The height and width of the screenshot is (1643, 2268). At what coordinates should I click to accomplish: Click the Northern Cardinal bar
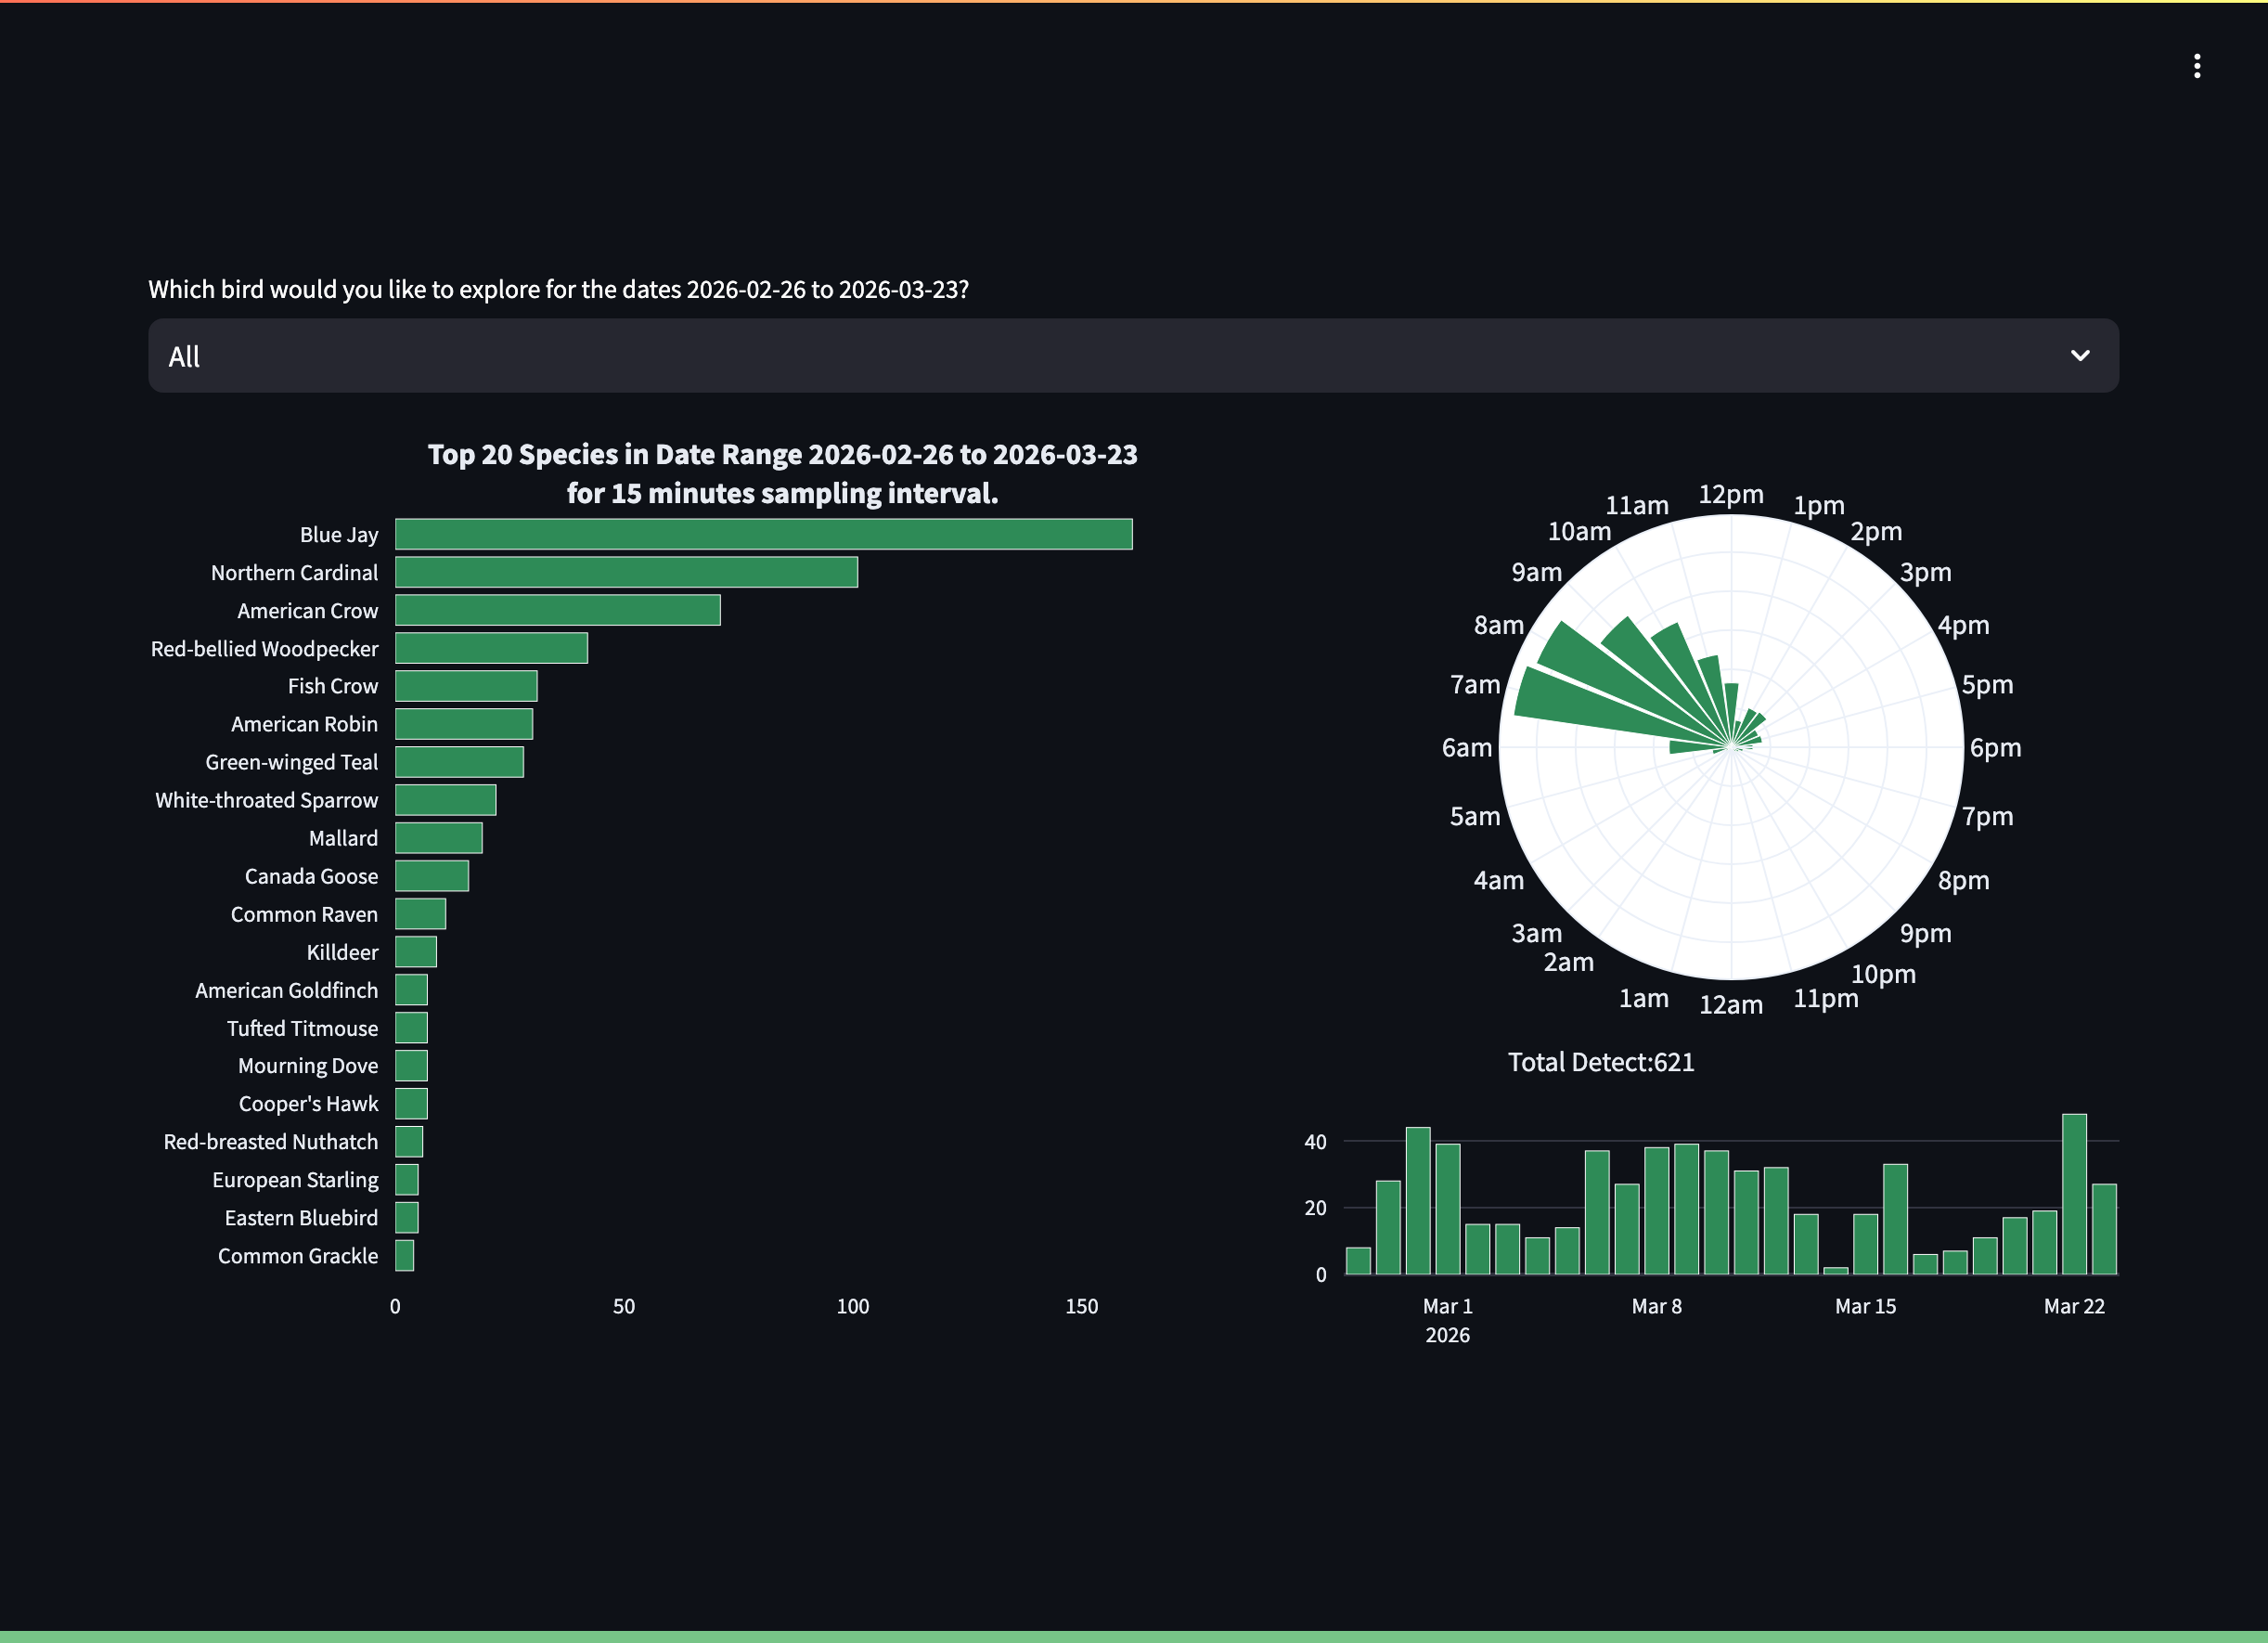point(625,572)
